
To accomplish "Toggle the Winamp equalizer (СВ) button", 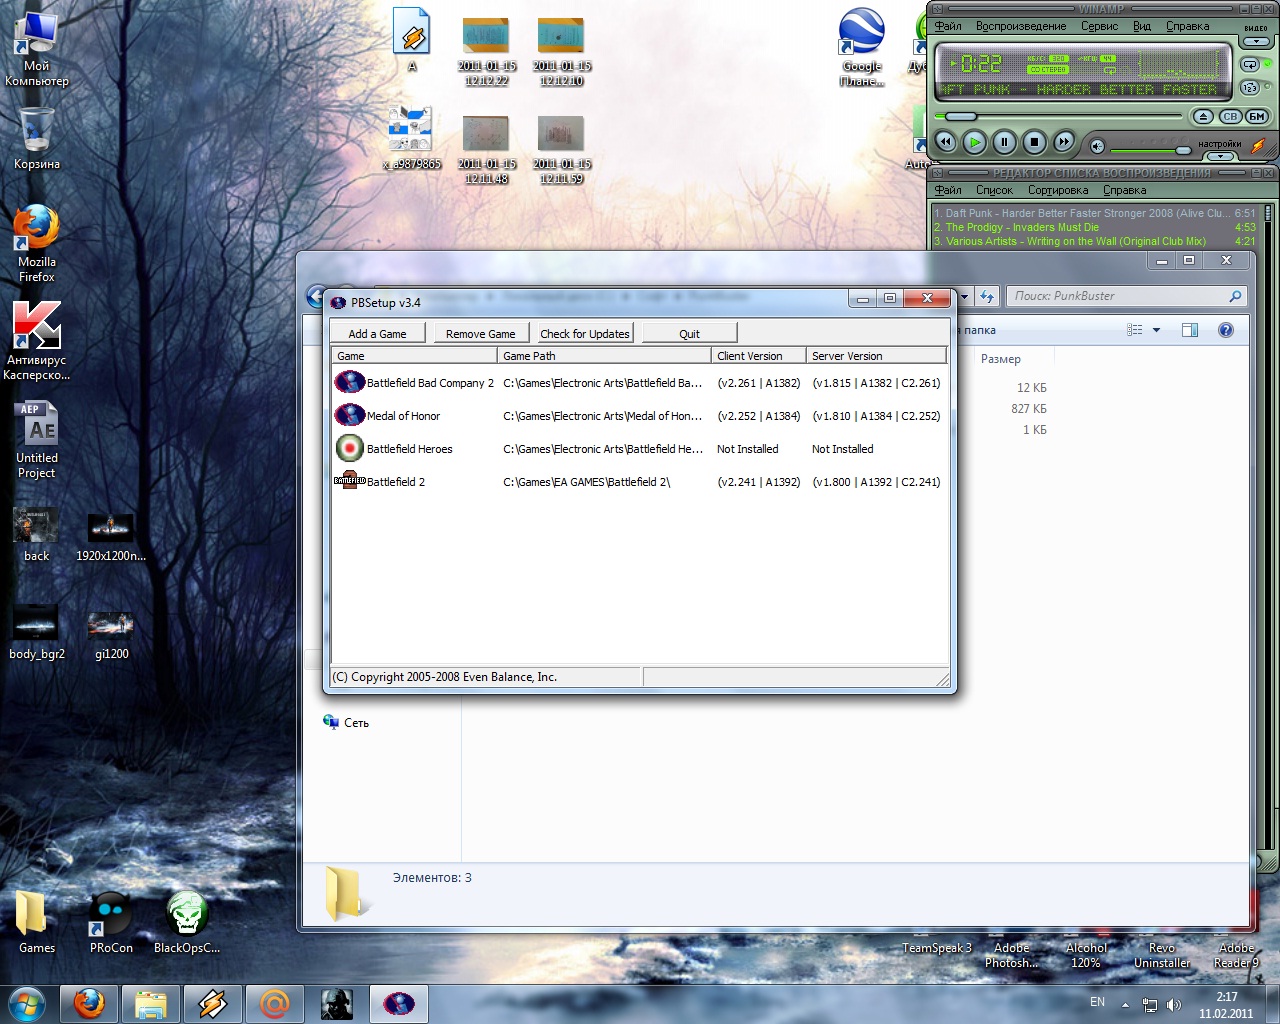I will point(1230,117).
